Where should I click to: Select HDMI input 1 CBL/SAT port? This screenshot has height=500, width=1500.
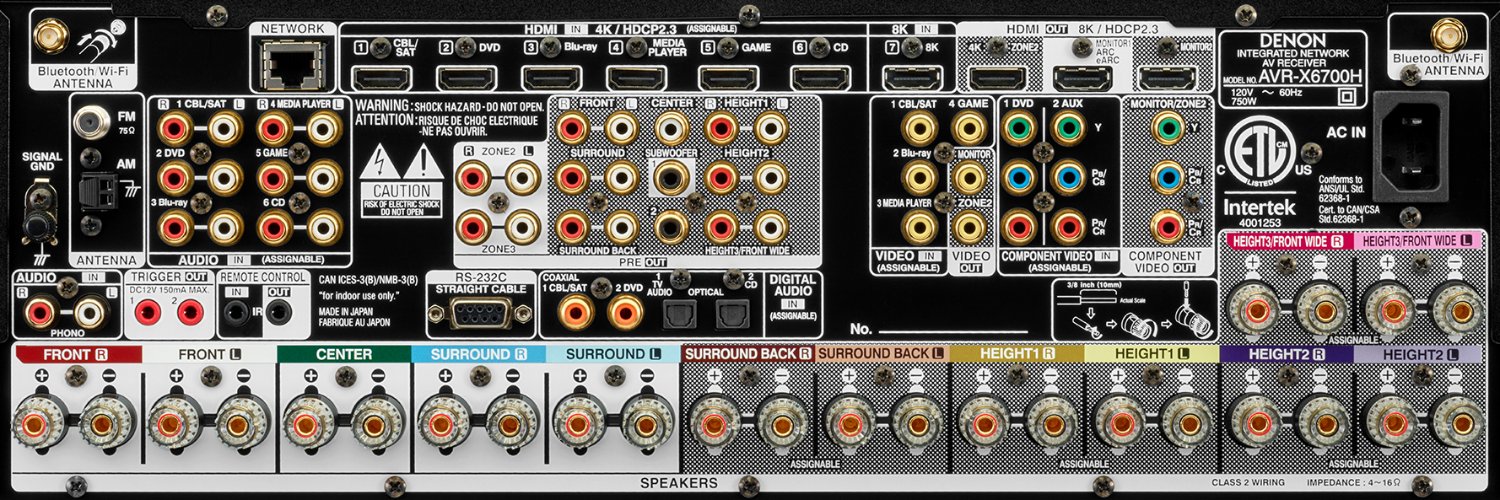383,77
